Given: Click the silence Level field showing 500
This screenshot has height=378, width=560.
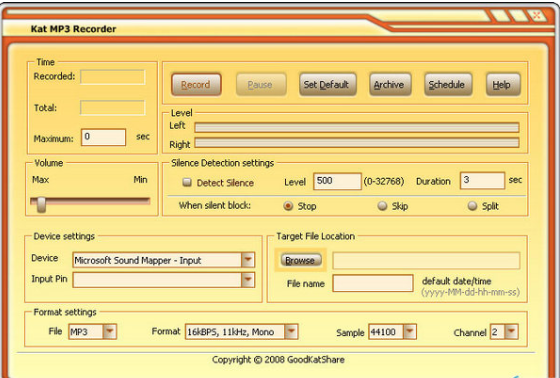Looking at the screenshot, I should (337, 181).
